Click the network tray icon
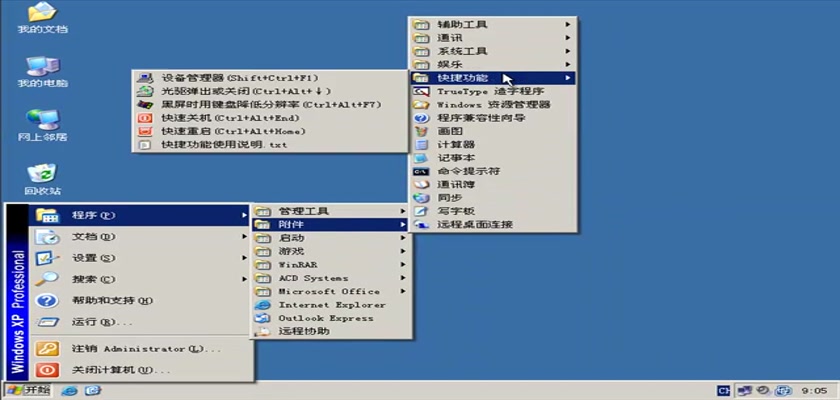This screenshot has height=400, width=840. click(x=745, y=390)
